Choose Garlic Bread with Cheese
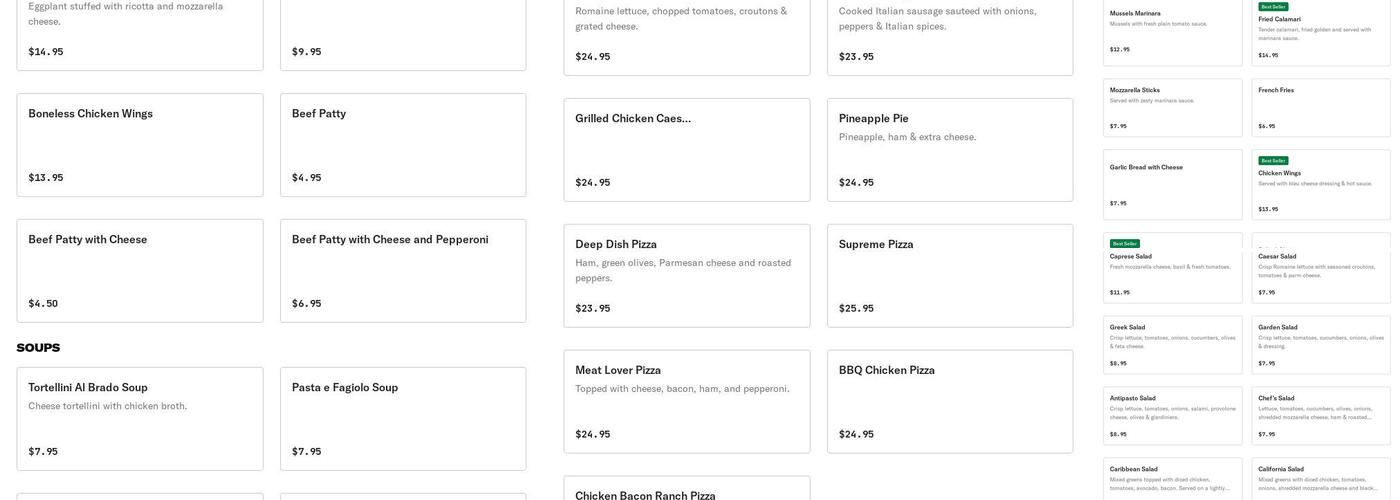 point(1172,185)
